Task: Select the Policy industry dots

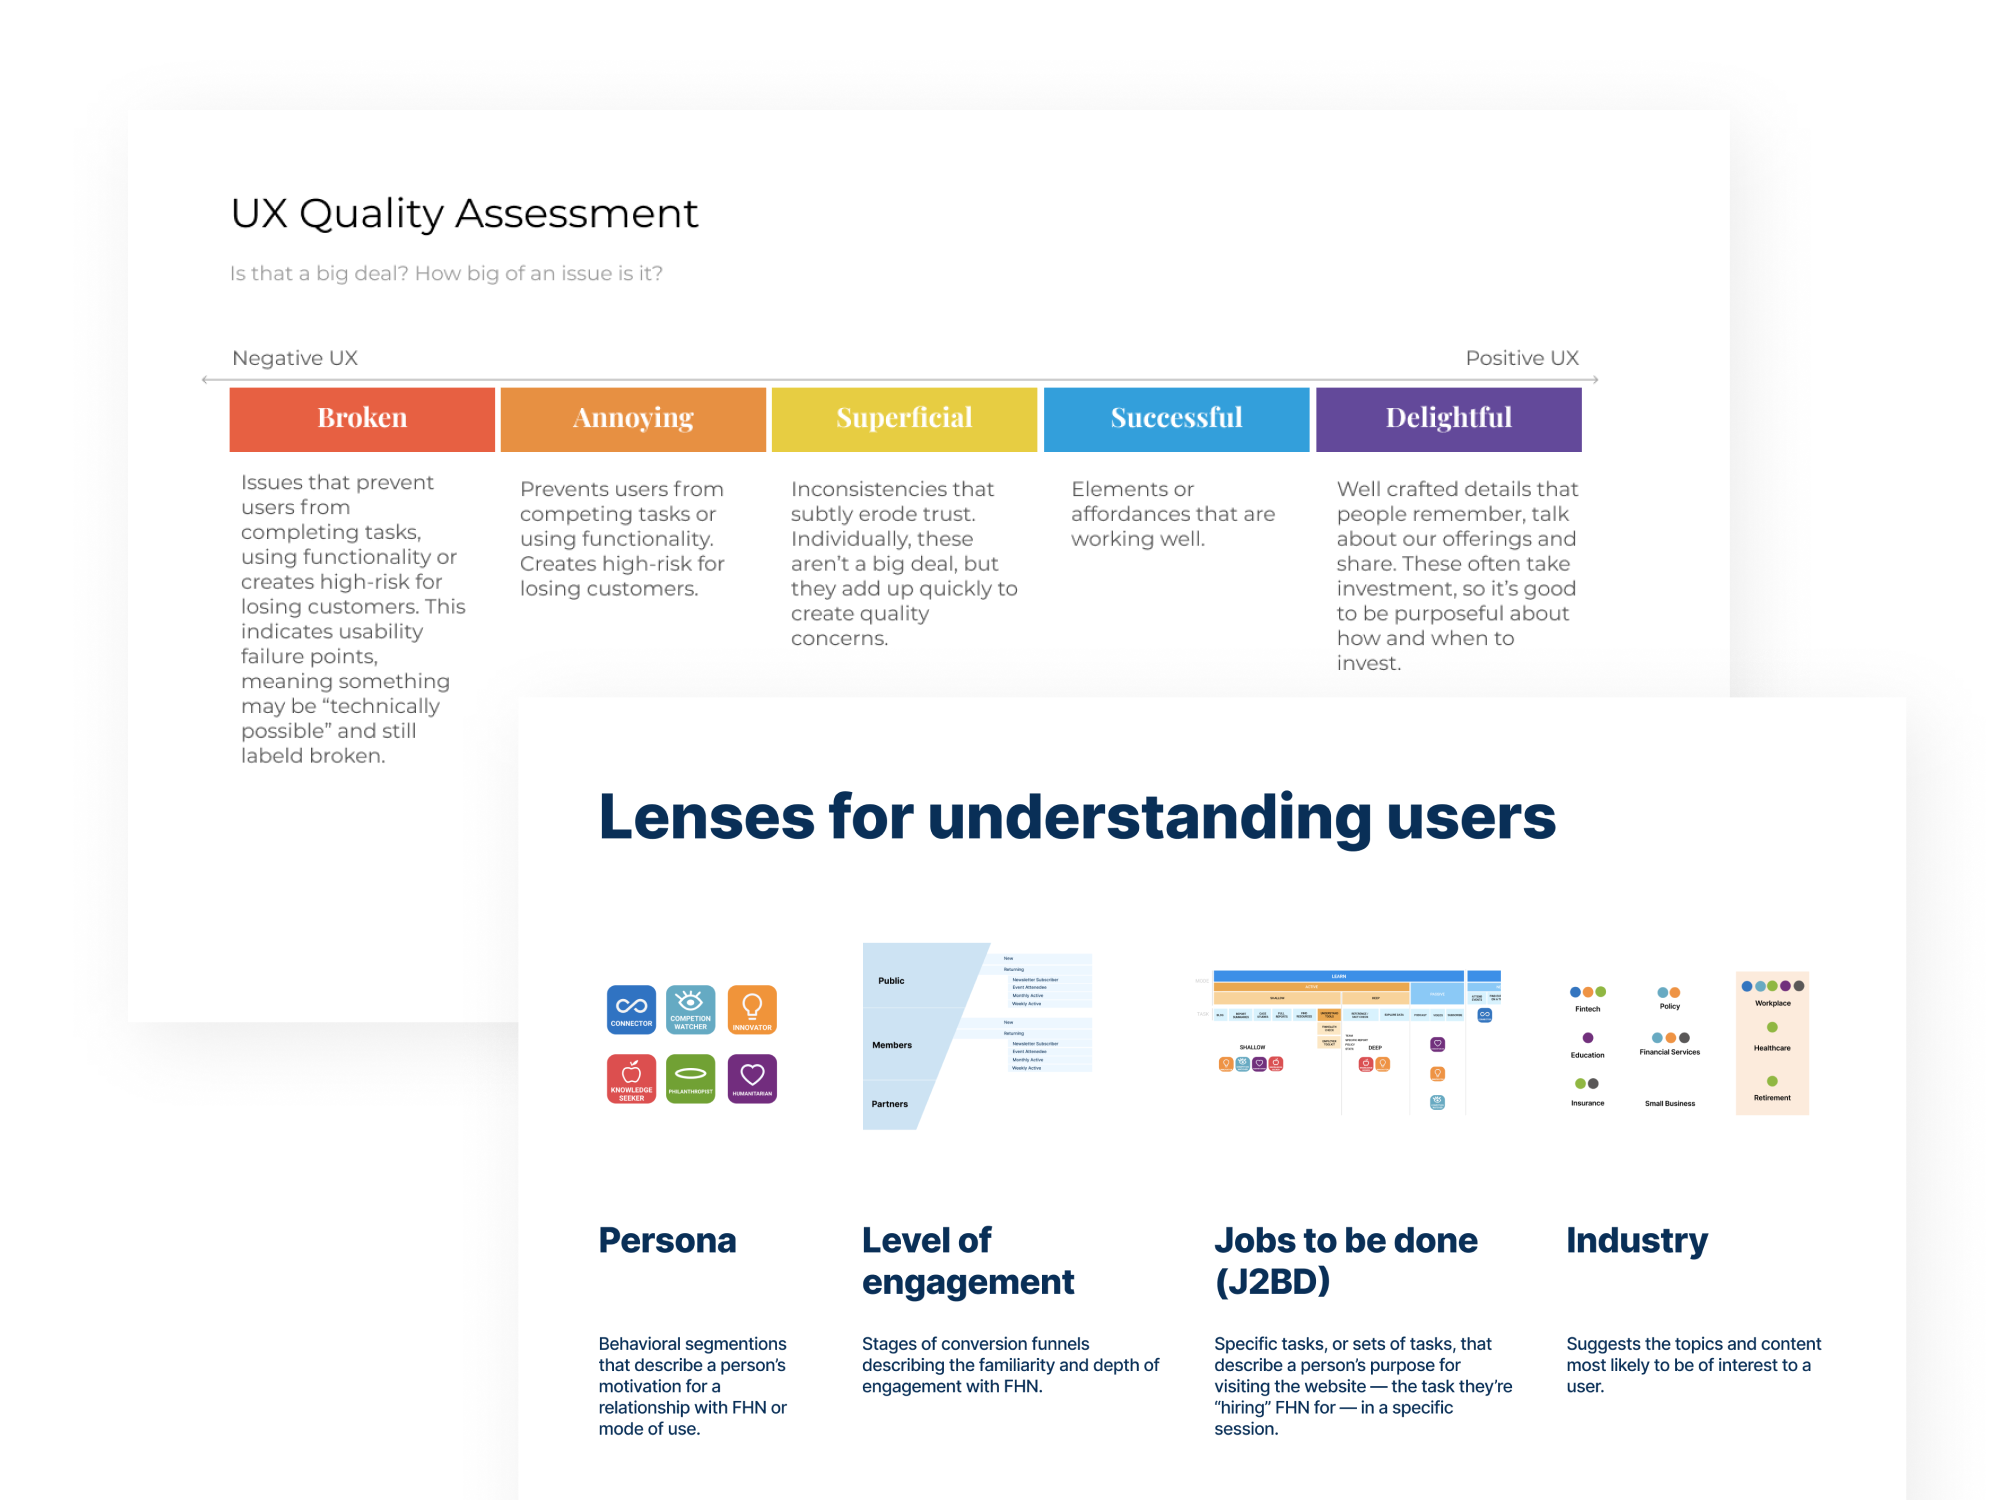Action: coord(1669,992)
